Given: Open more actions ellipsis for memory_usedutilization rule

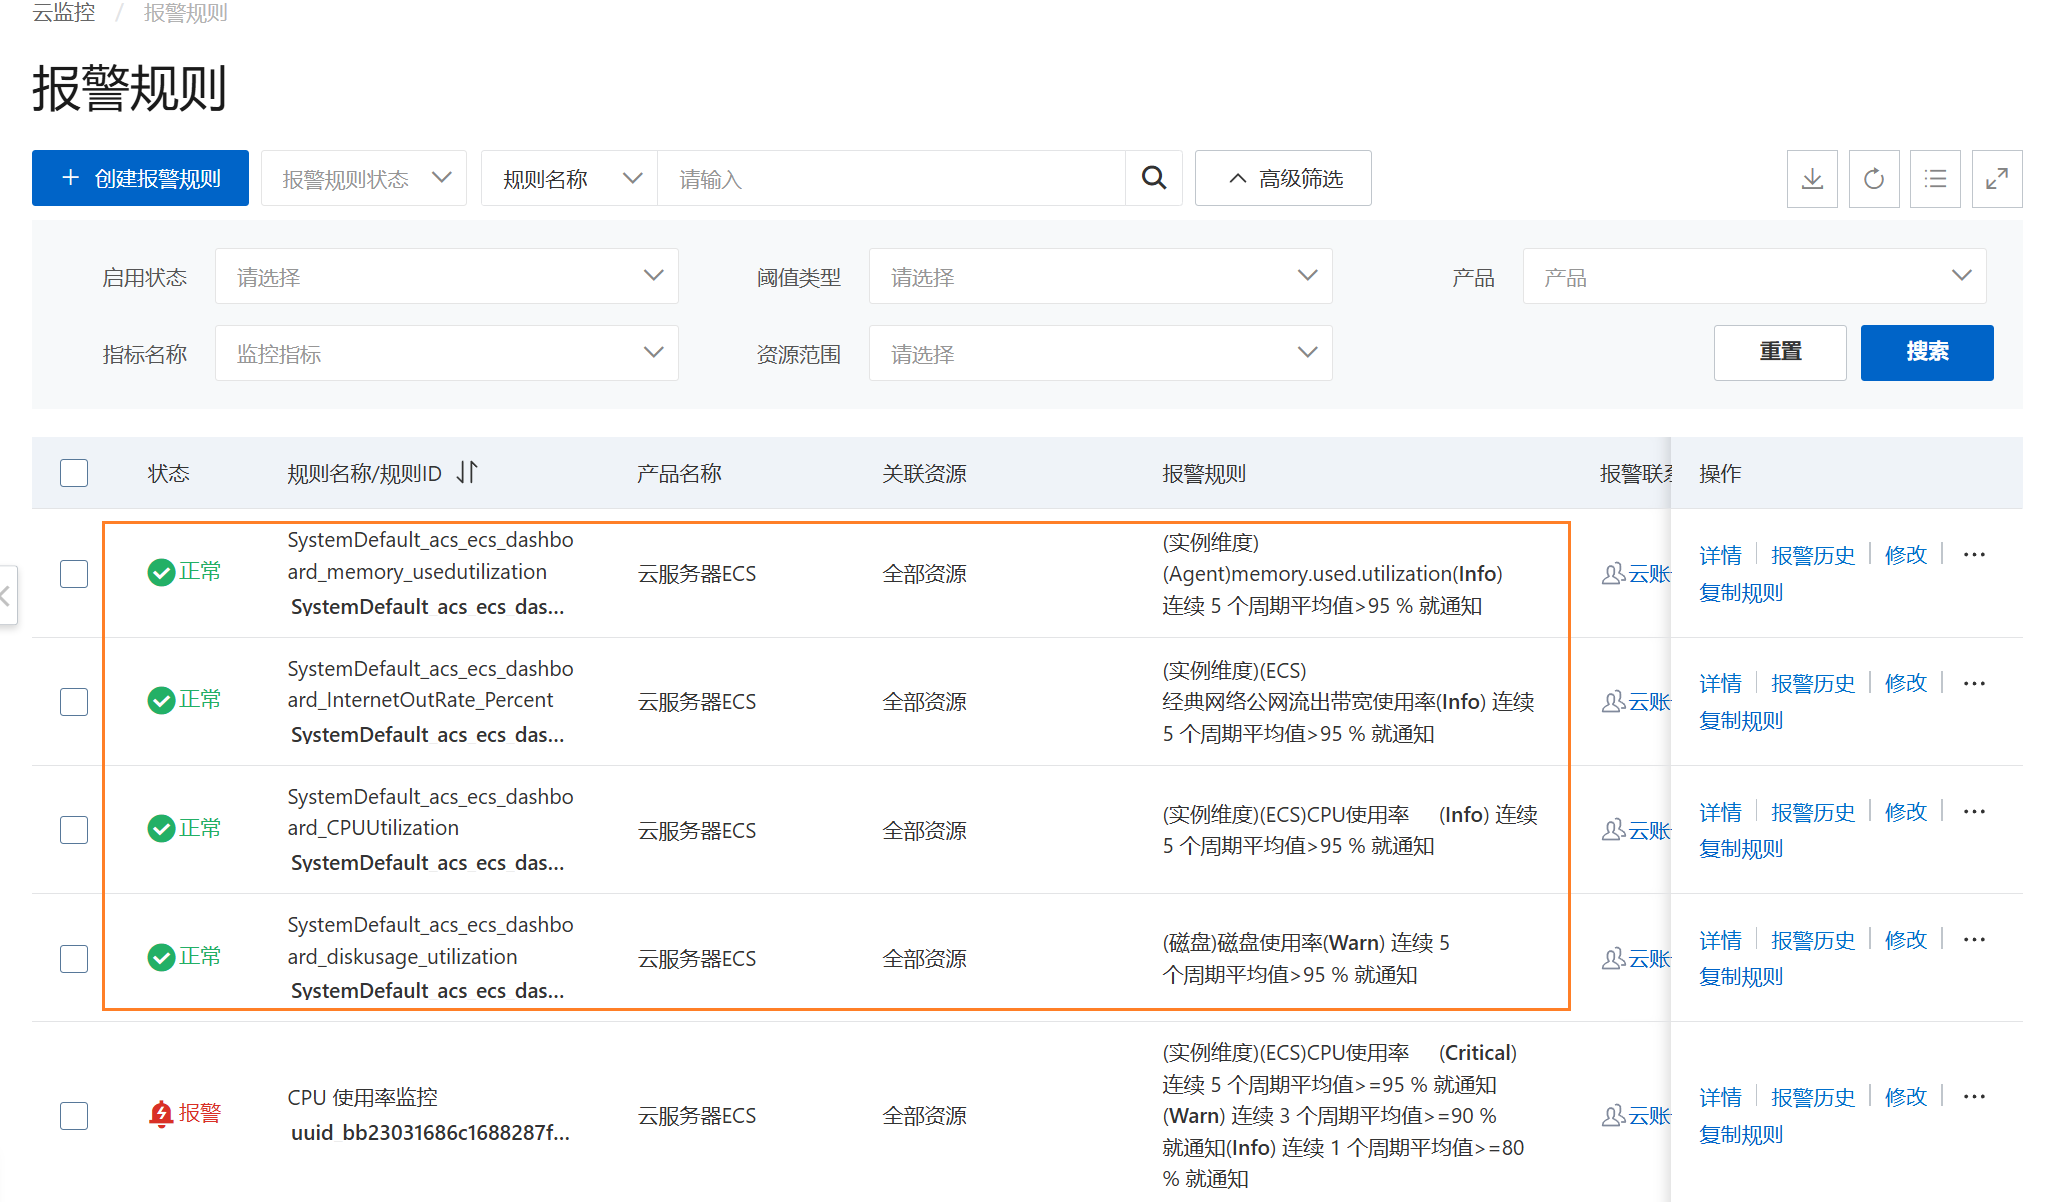Looking at the screenshot, I should 1973,555.
